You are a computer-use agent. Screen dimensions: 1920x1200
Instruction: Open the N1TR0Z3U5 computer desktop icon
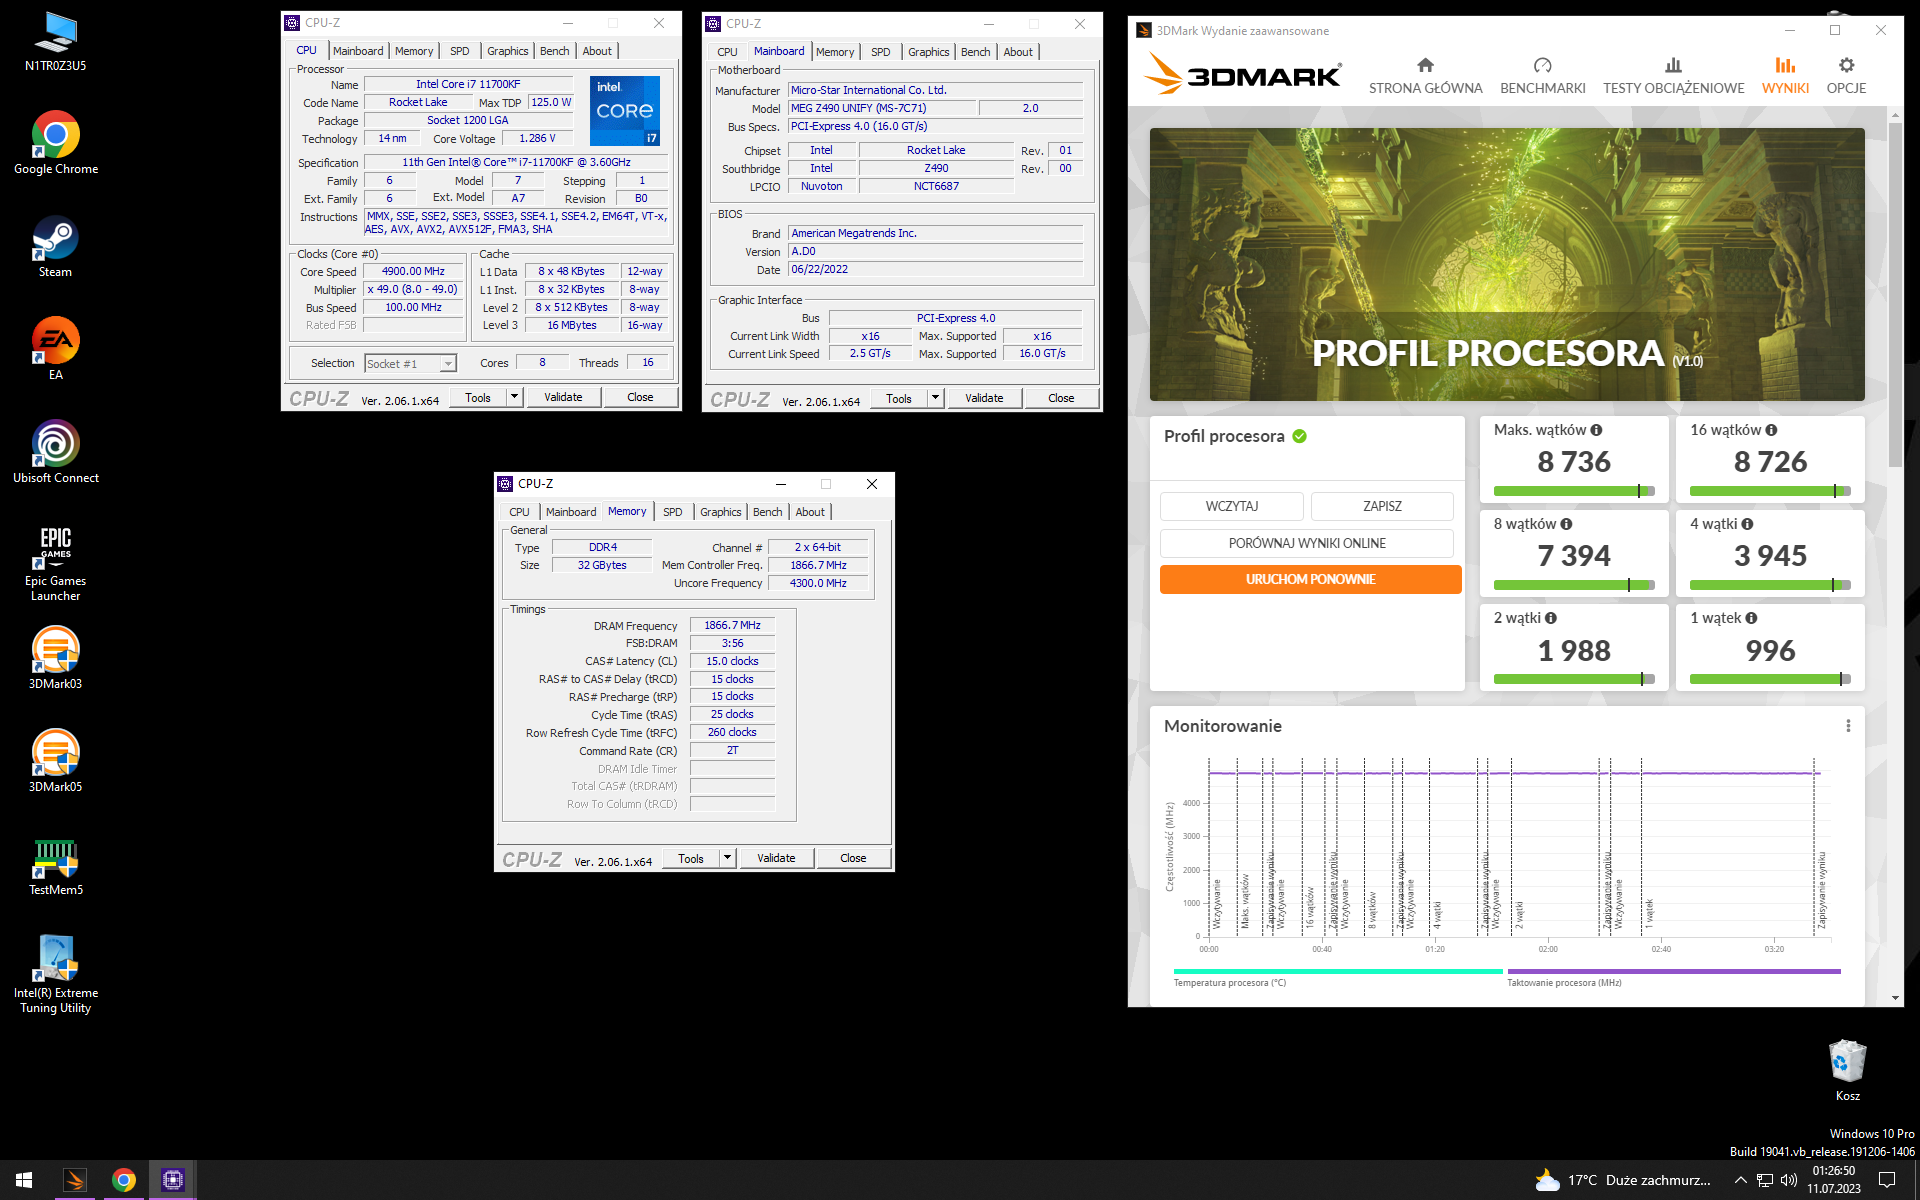pyautogui.click(x=55, y=42)
